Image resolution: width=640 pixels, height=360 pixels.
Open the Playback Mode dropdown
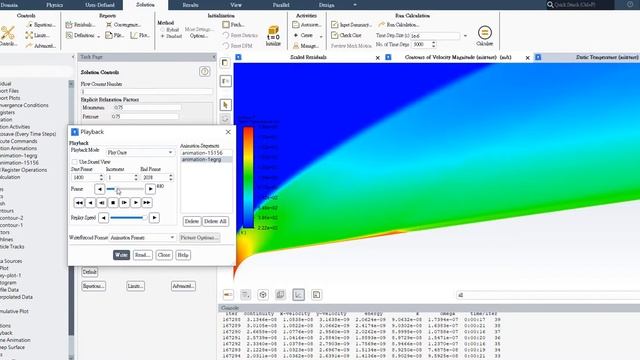140,152
